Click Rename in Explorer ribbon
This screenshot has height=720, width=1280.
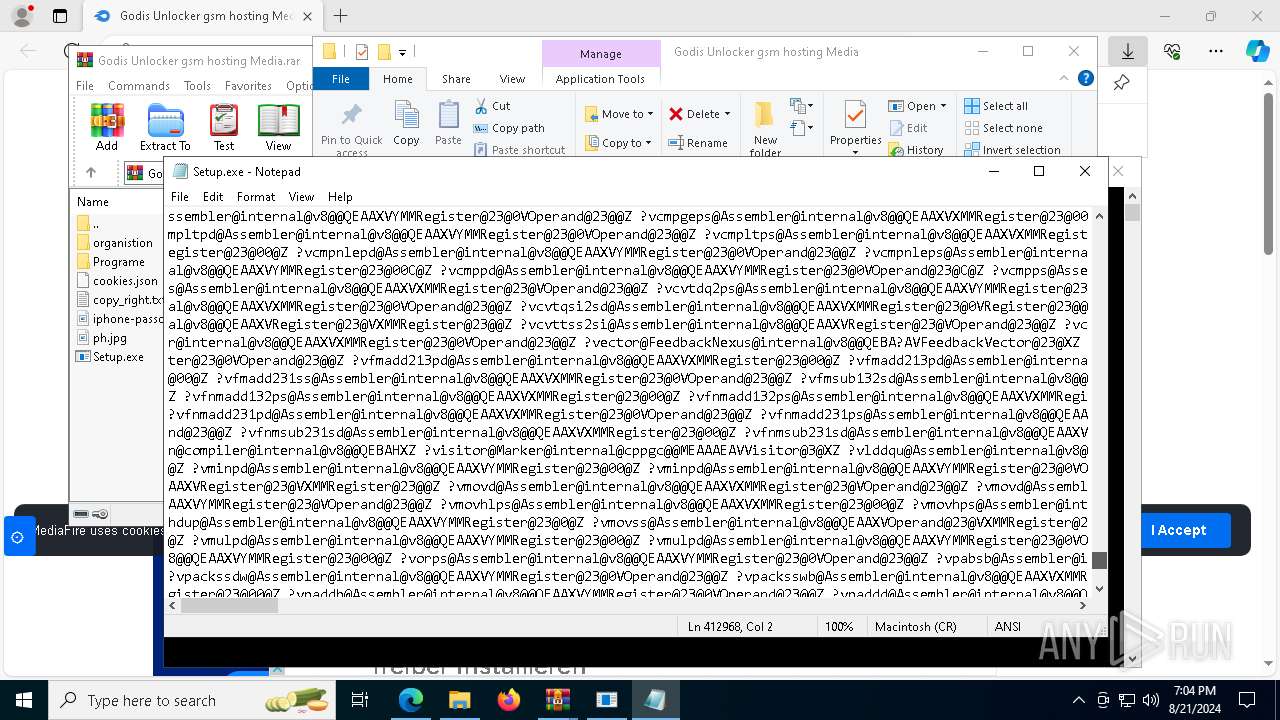point(698,143)
